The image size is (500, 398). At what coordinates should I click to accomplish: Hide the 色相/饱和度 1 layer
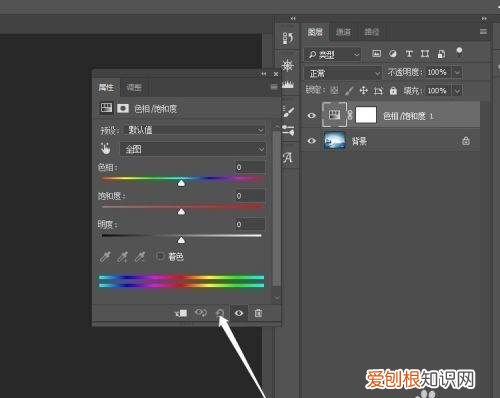tap(312, 115)
